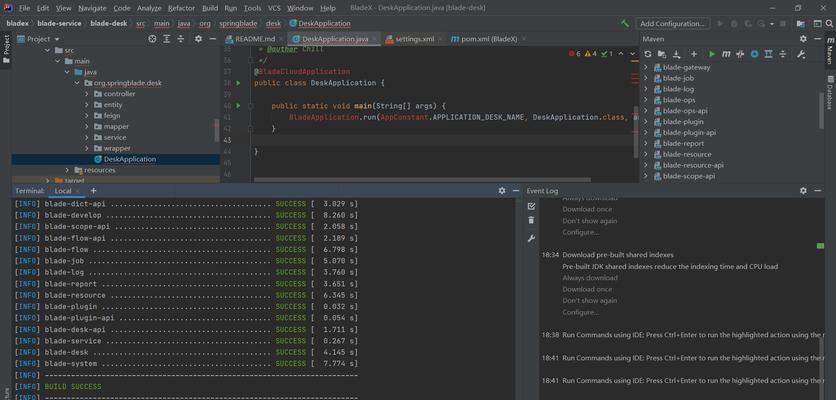Open Project Structure icon in toolbar
Viewport: 836px width, 400px height.
click(800, 23)
